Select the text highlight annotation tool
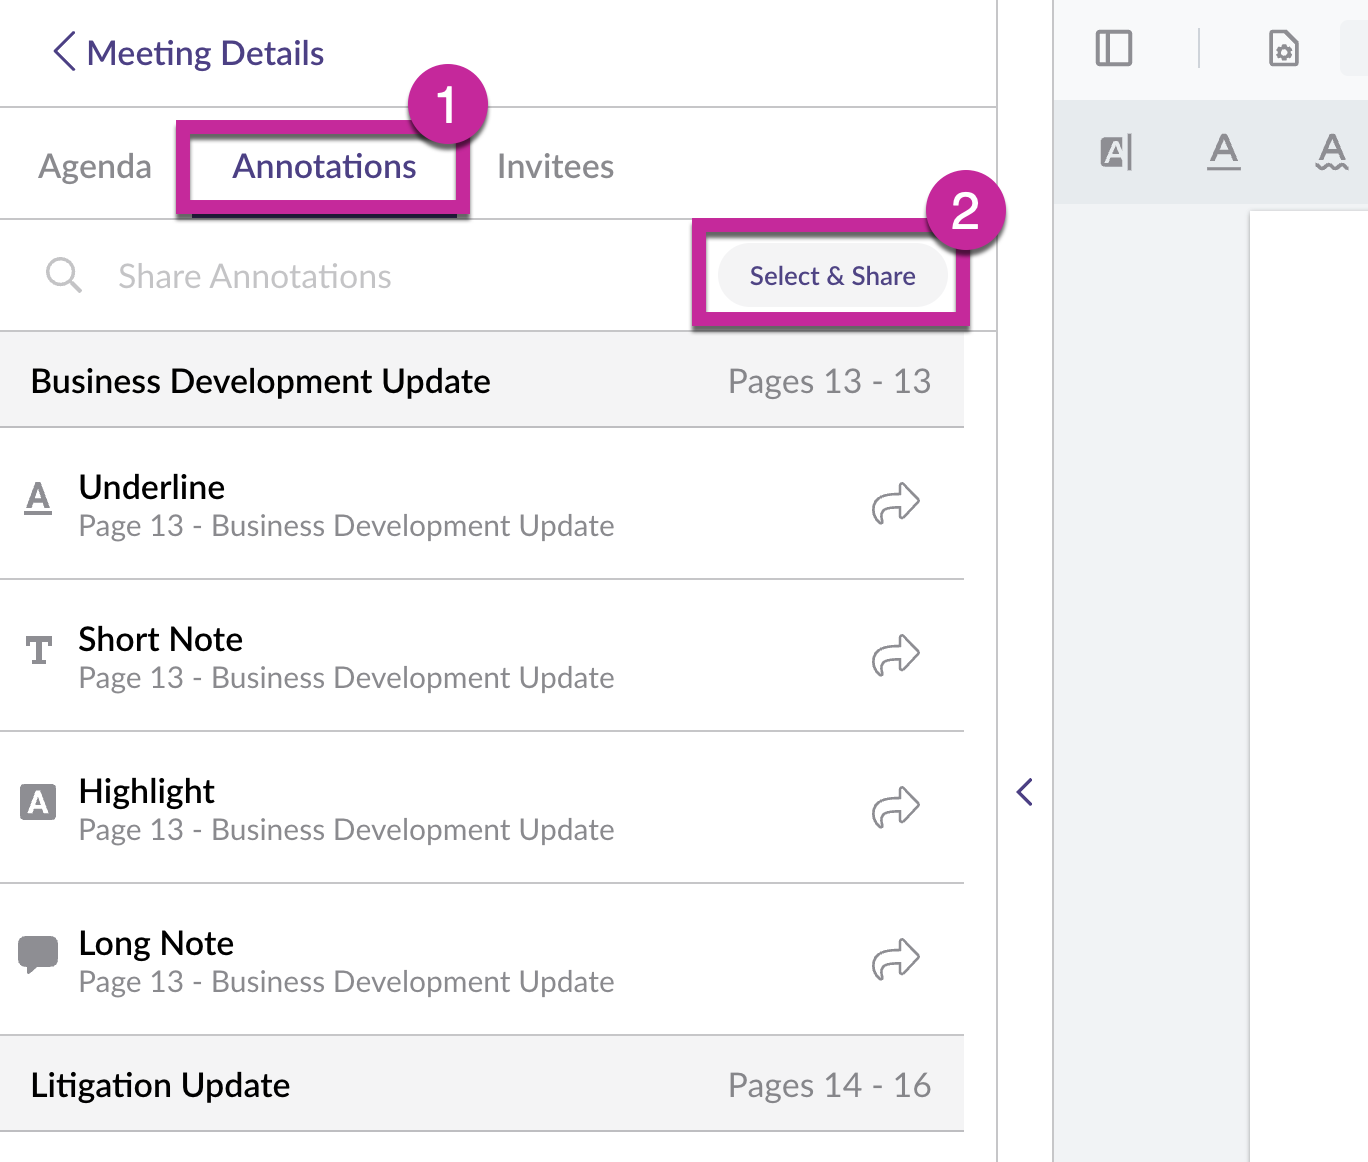1368x1162 pixels. click(x=1114, y=152)
